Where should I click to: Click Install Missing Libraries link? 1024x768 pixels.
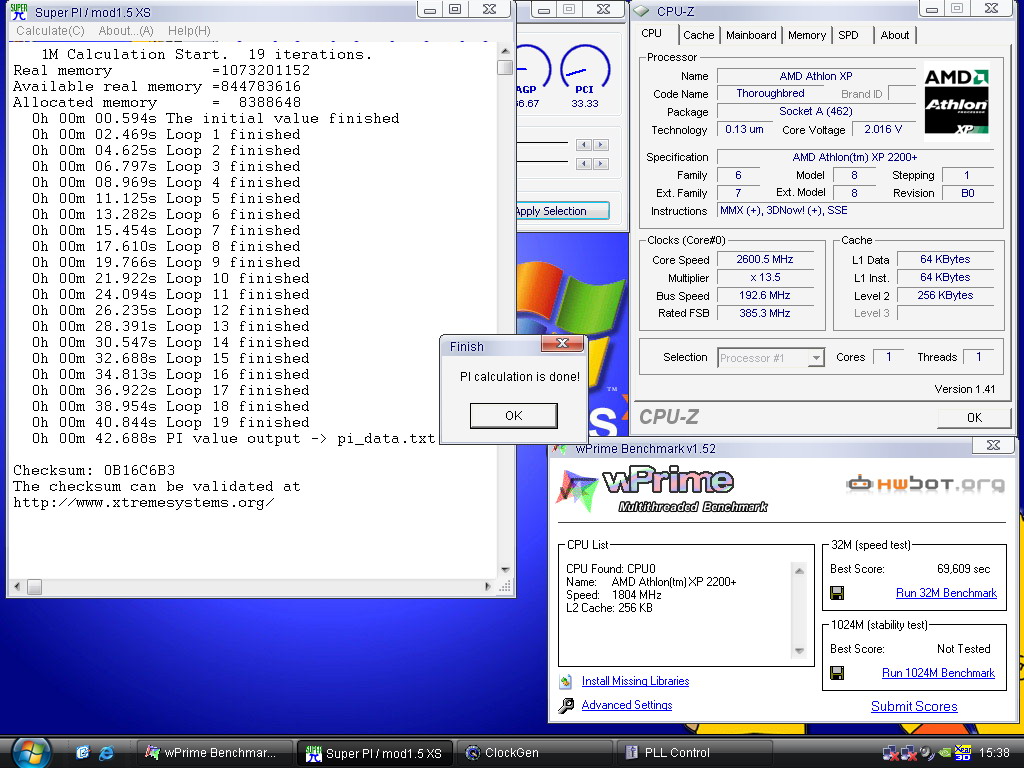pyautogui.click(x=635, y=681)
